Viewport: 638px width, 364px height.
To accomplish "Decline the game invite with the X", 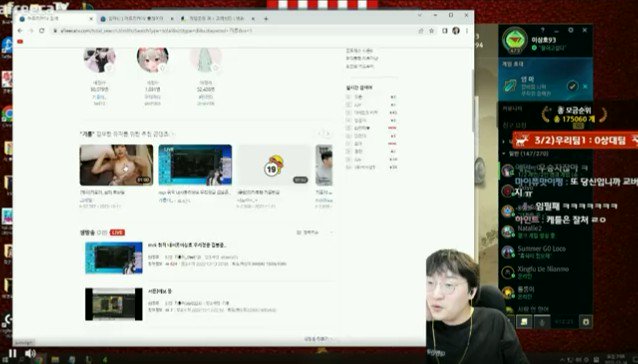I will (585, 86).
